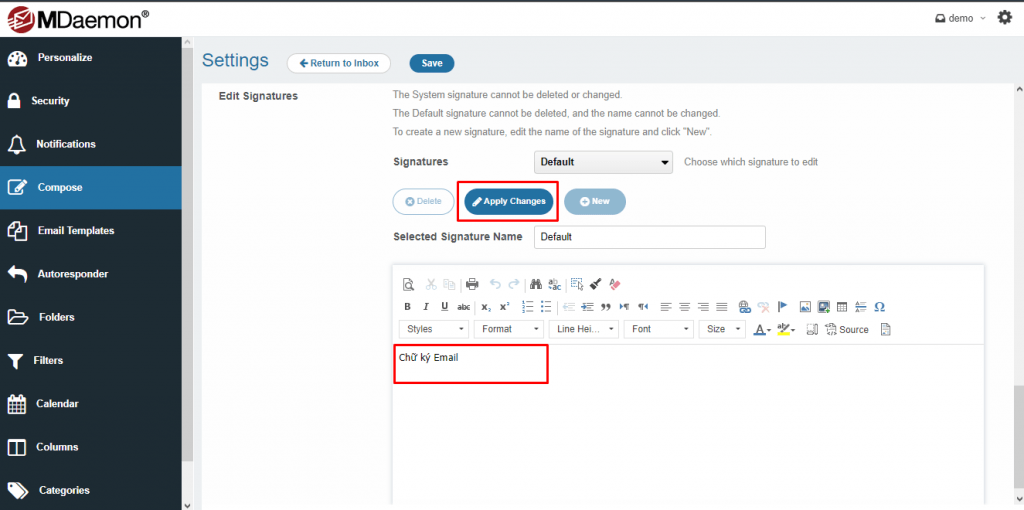Click the Apply Changes button
Screen dimensions: 1024x510
pos(508,201)
